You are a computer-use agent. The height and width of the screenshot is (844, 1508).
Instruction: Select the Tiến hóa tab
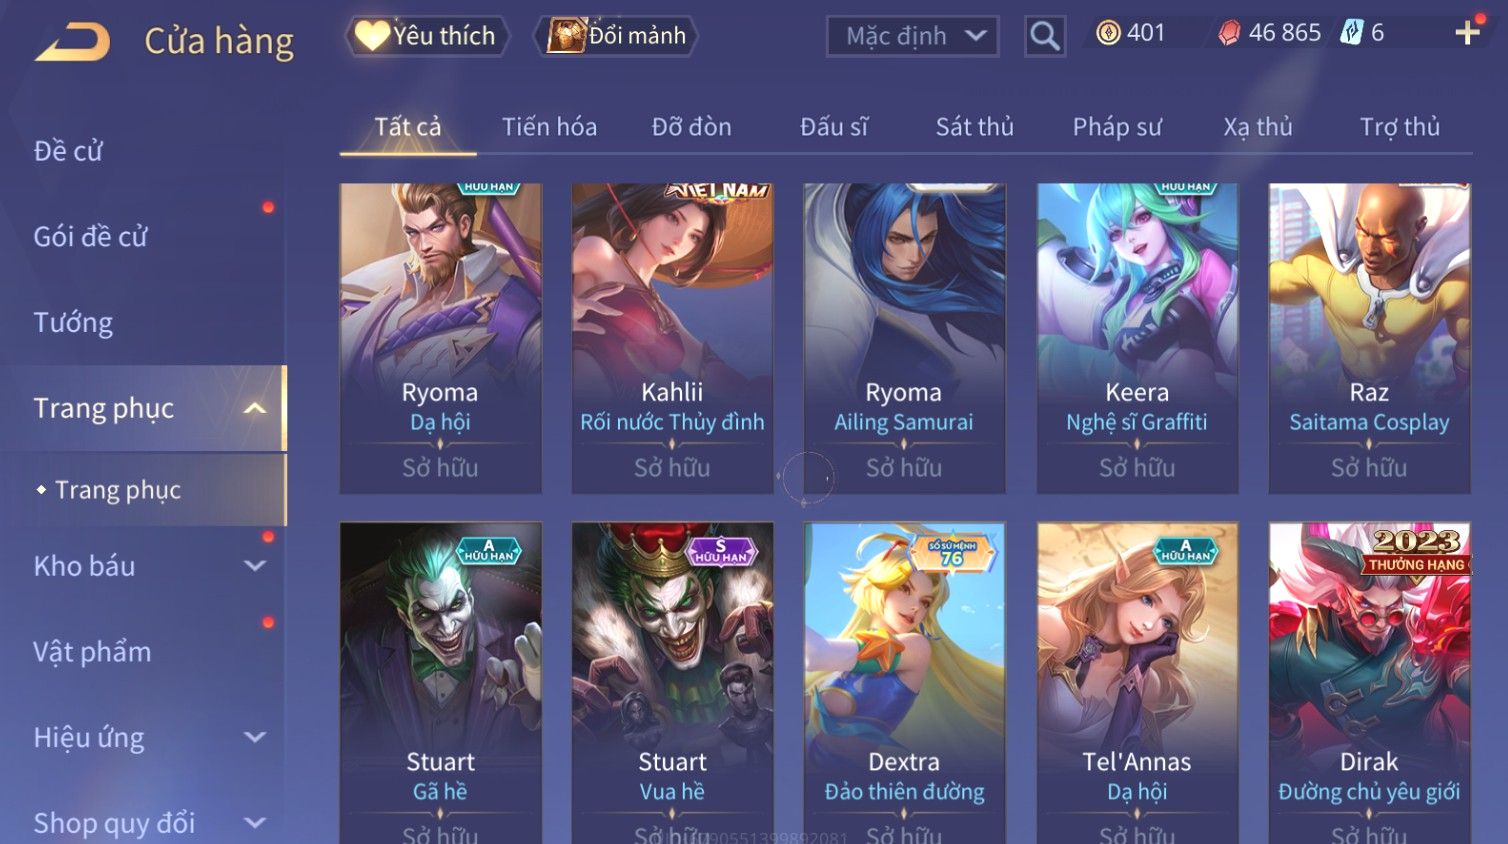(x=549, y=127)
